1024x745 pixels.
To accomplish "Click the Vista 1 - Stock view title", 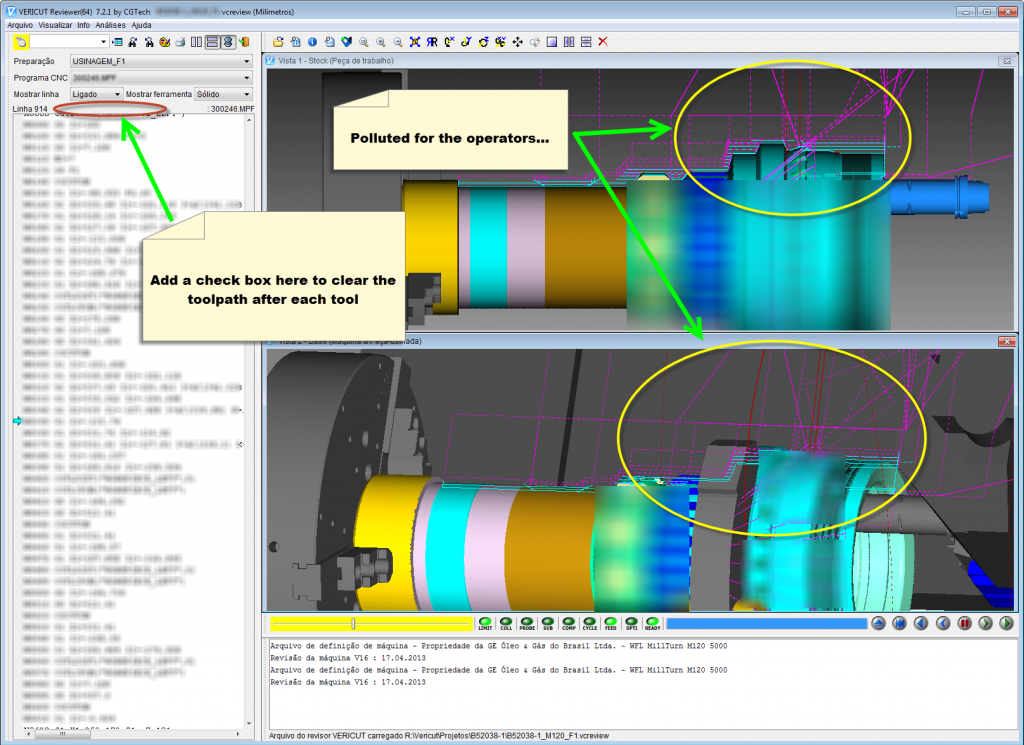I will tap(336, 61).
